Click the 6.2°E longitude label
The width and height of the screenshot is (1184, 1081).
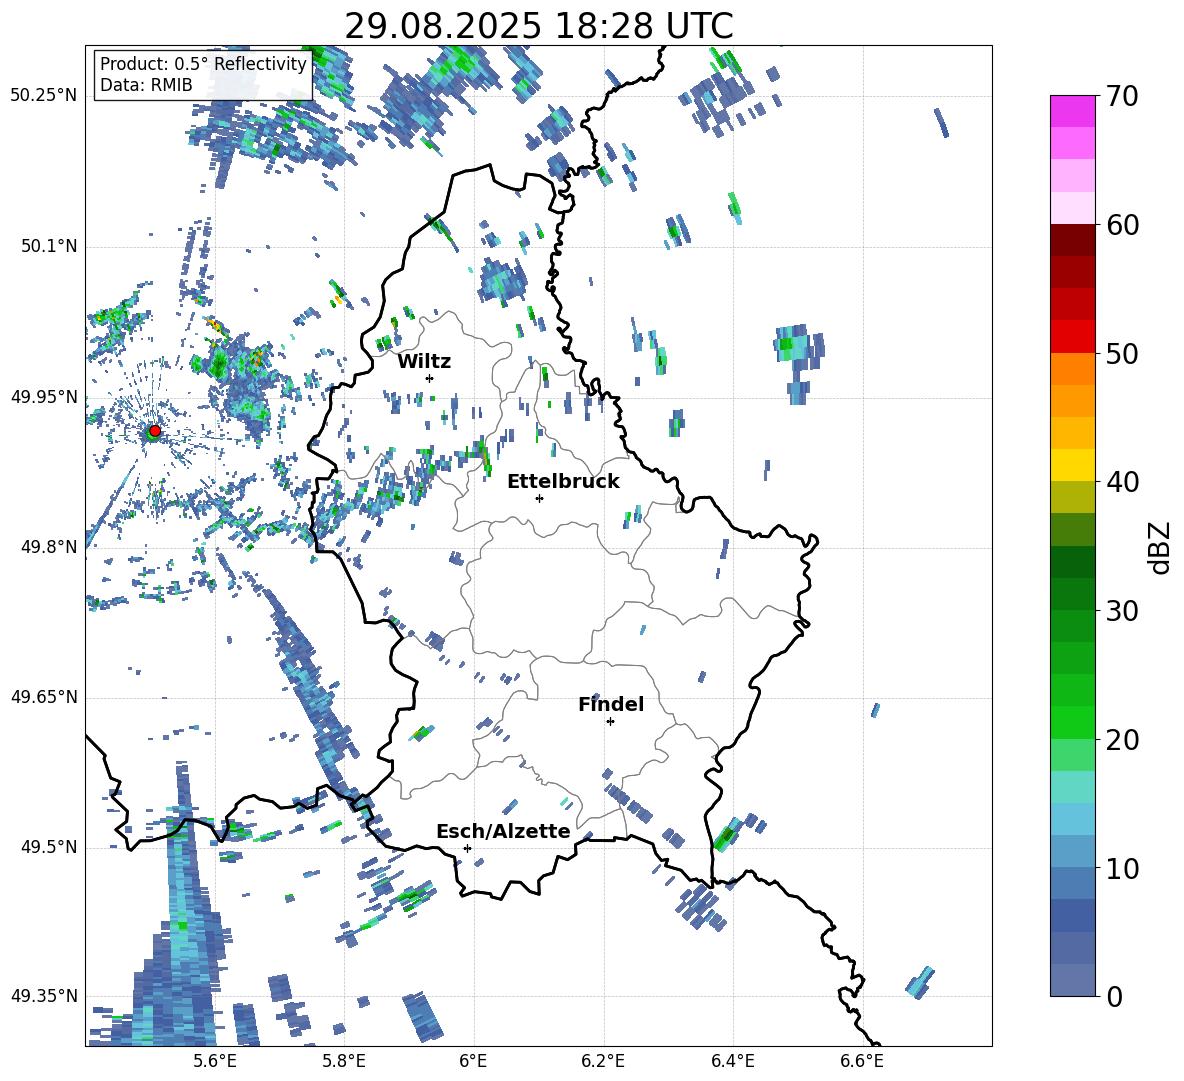(x=603, y=1061)
